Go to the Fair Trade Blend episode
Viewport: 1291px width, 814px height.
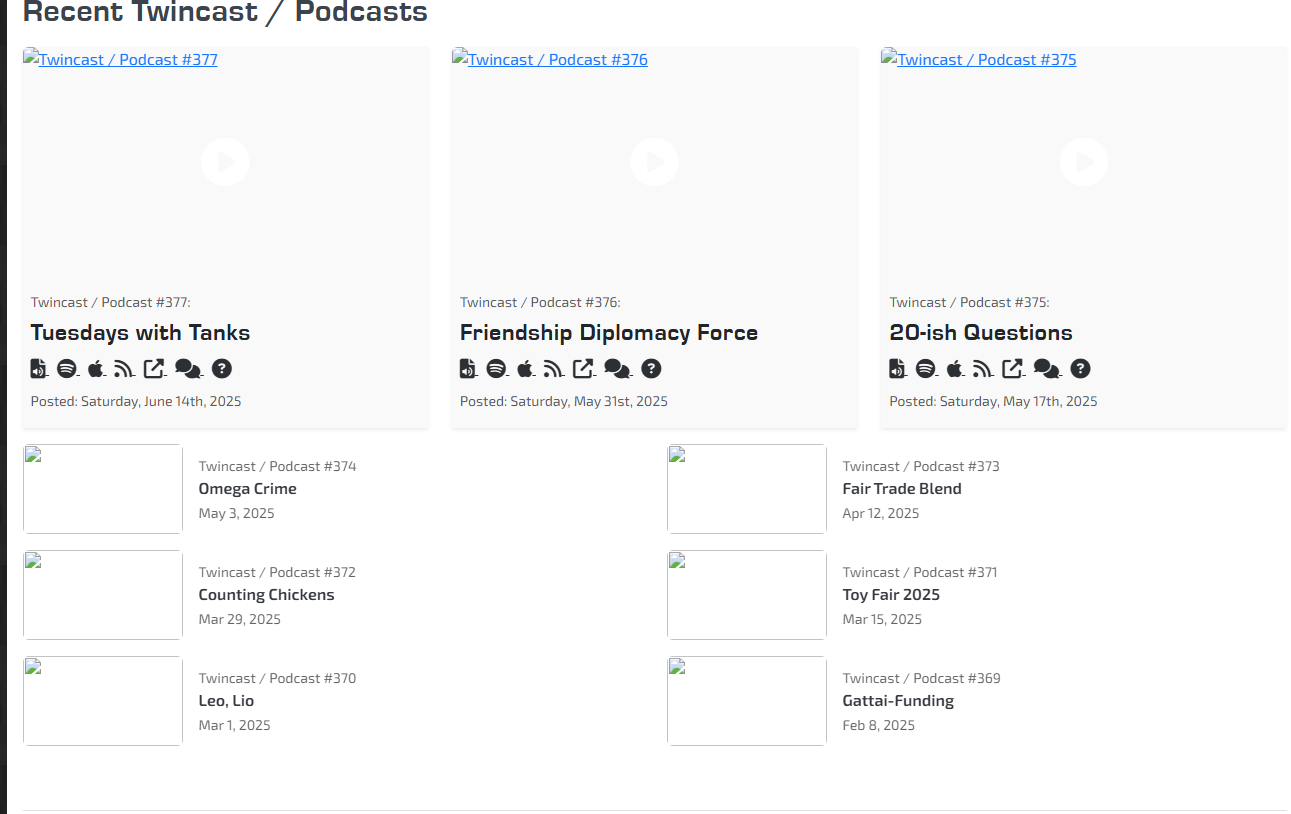[901, 489]
